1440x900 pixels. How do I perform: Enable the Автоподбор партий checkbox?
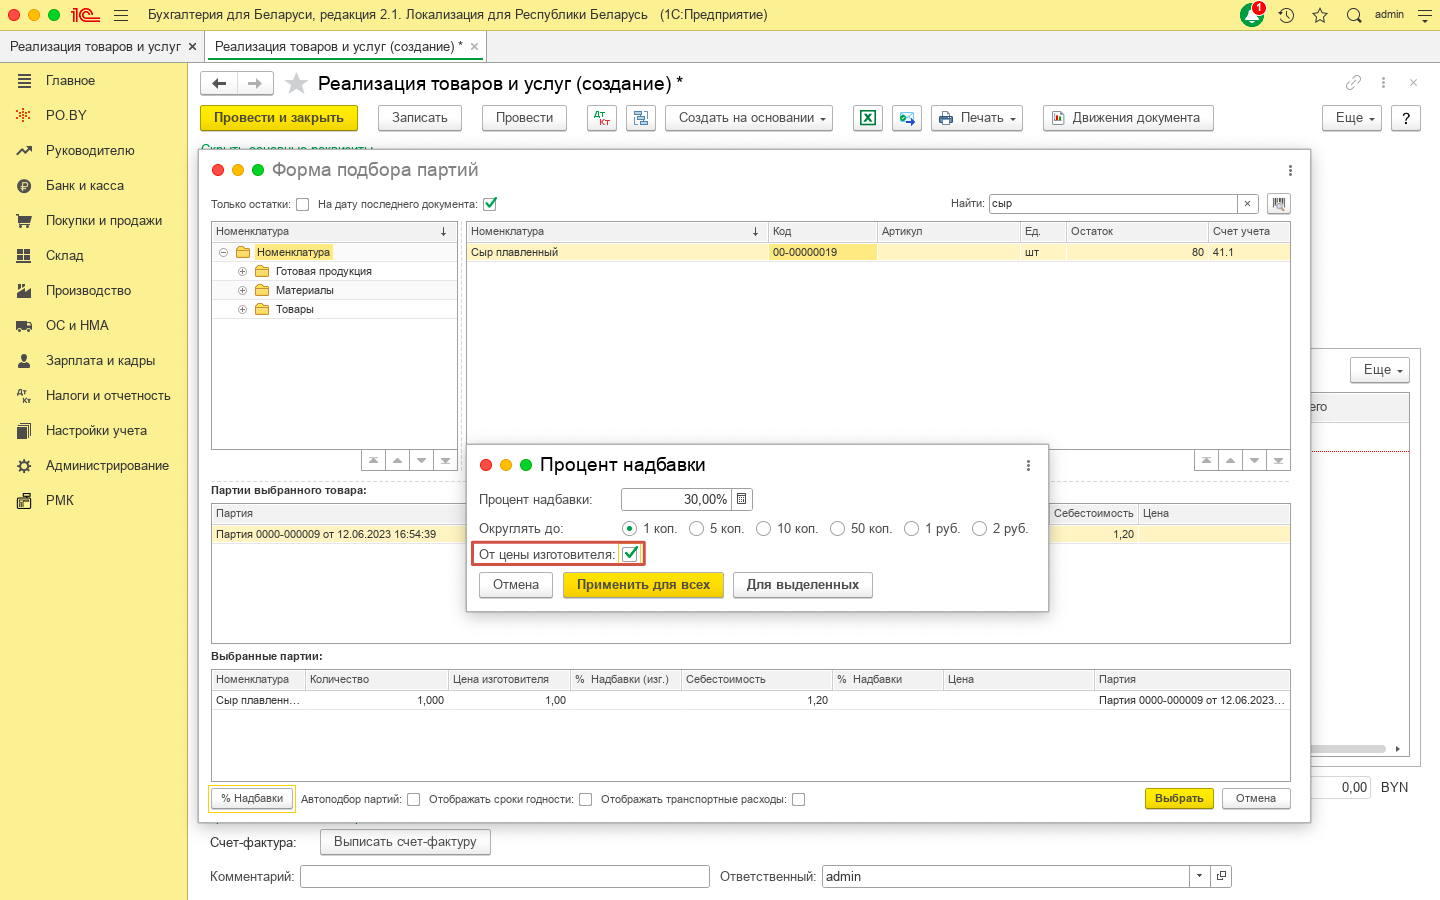414,799
